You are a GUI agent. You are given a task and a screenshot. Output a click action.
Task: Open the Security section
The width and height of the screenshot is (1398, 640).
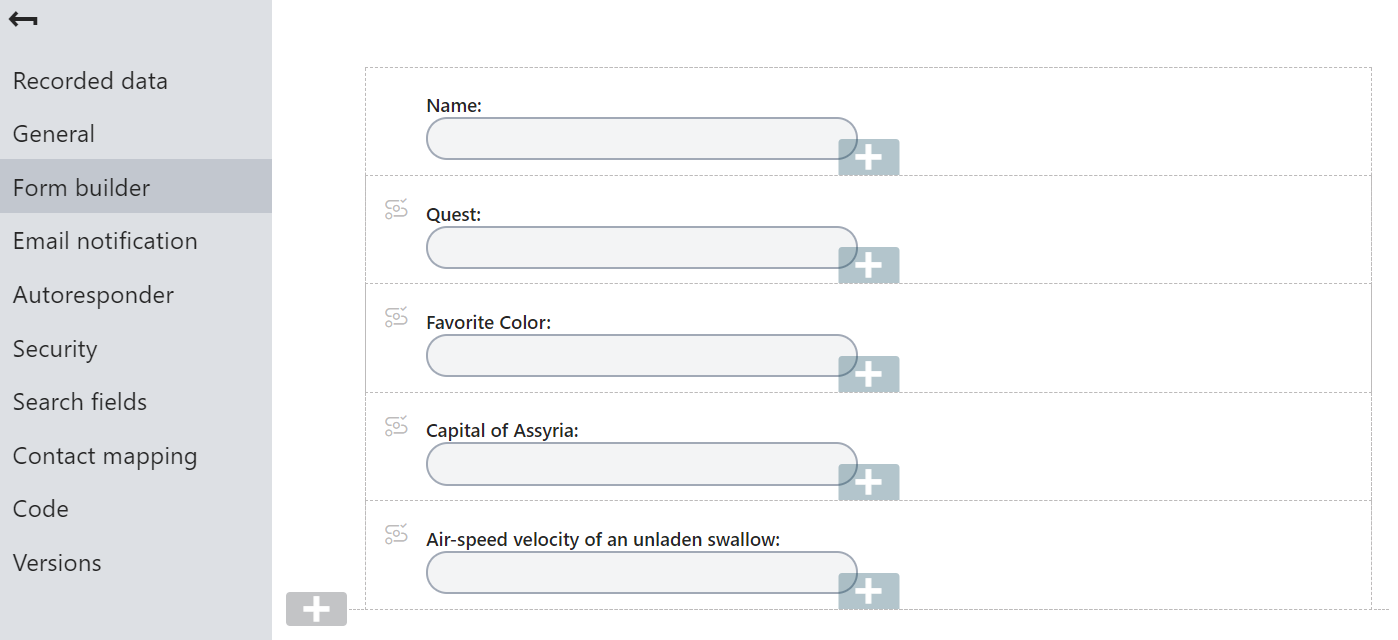coord(55,348)
